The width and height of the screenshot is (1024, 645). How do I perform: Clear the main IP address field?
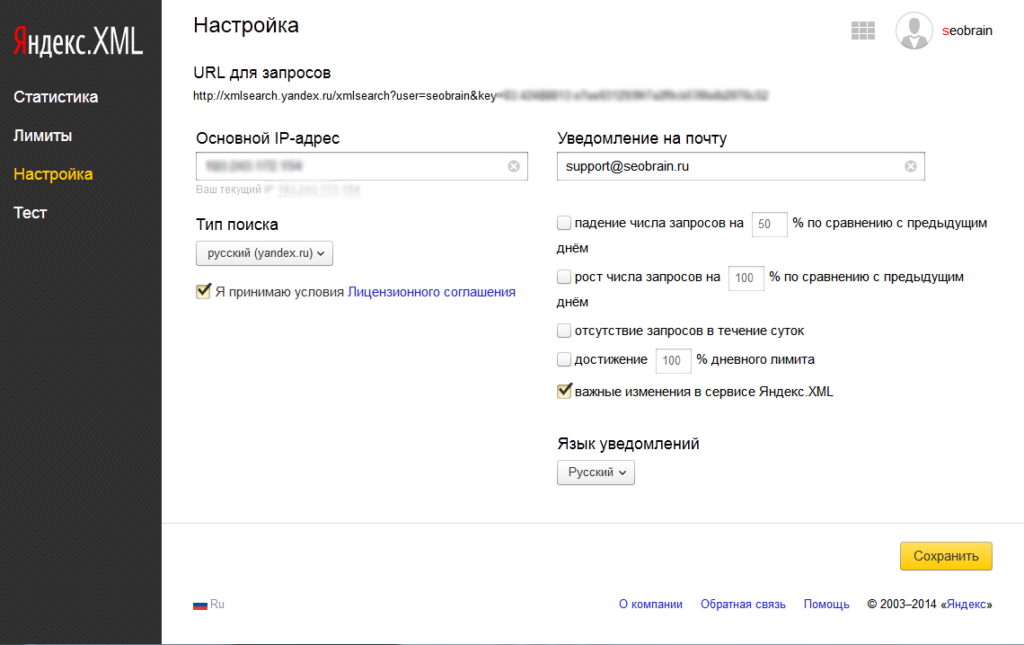[x=513, y=166]
